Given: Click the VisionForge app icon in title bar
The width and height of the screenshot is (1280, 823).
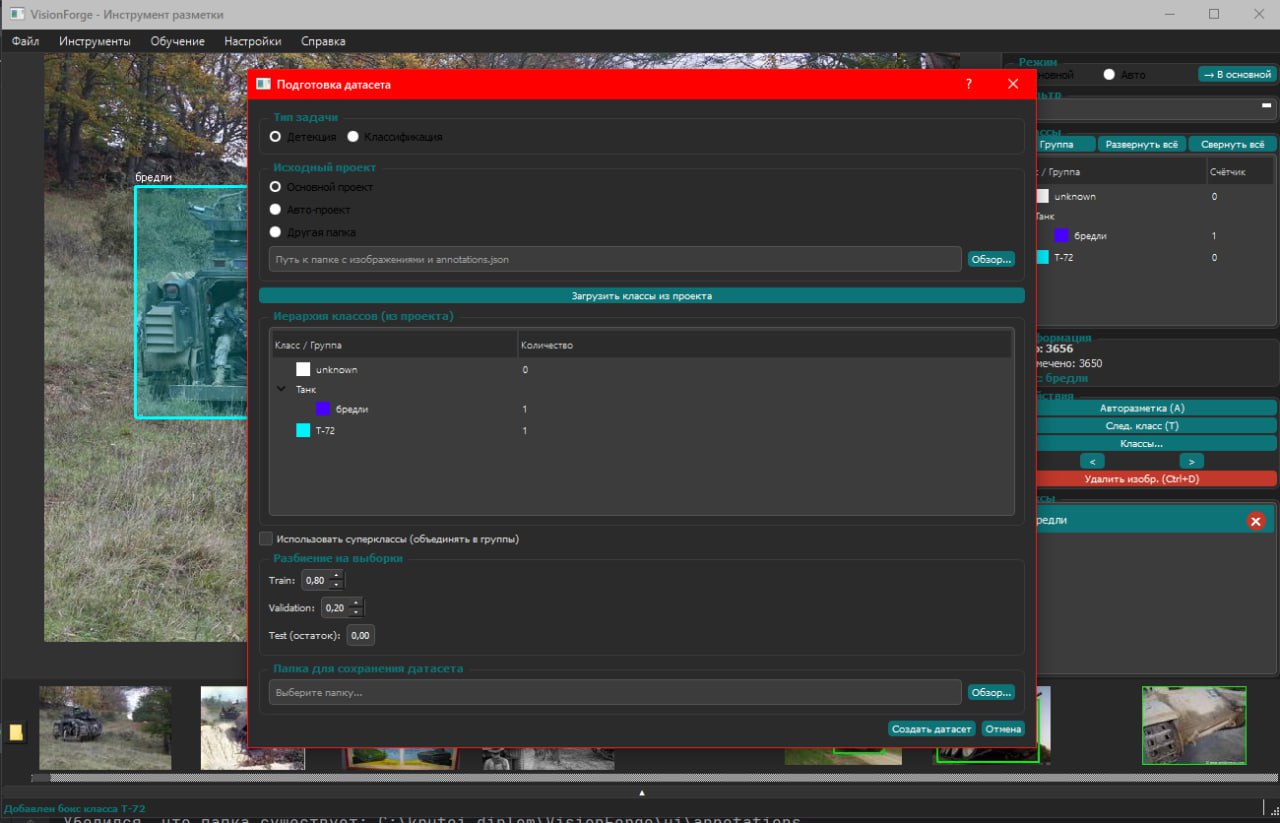Looking at the screenshot, I should (16, 15).
